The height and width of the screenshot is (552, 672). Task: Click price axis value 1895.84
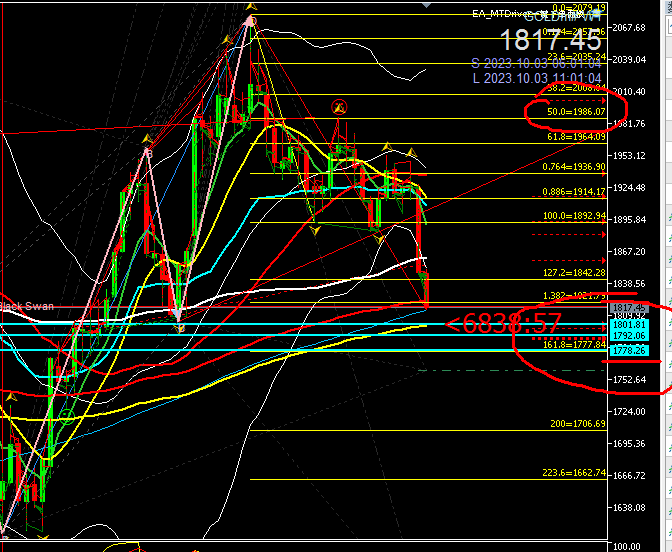629,219
